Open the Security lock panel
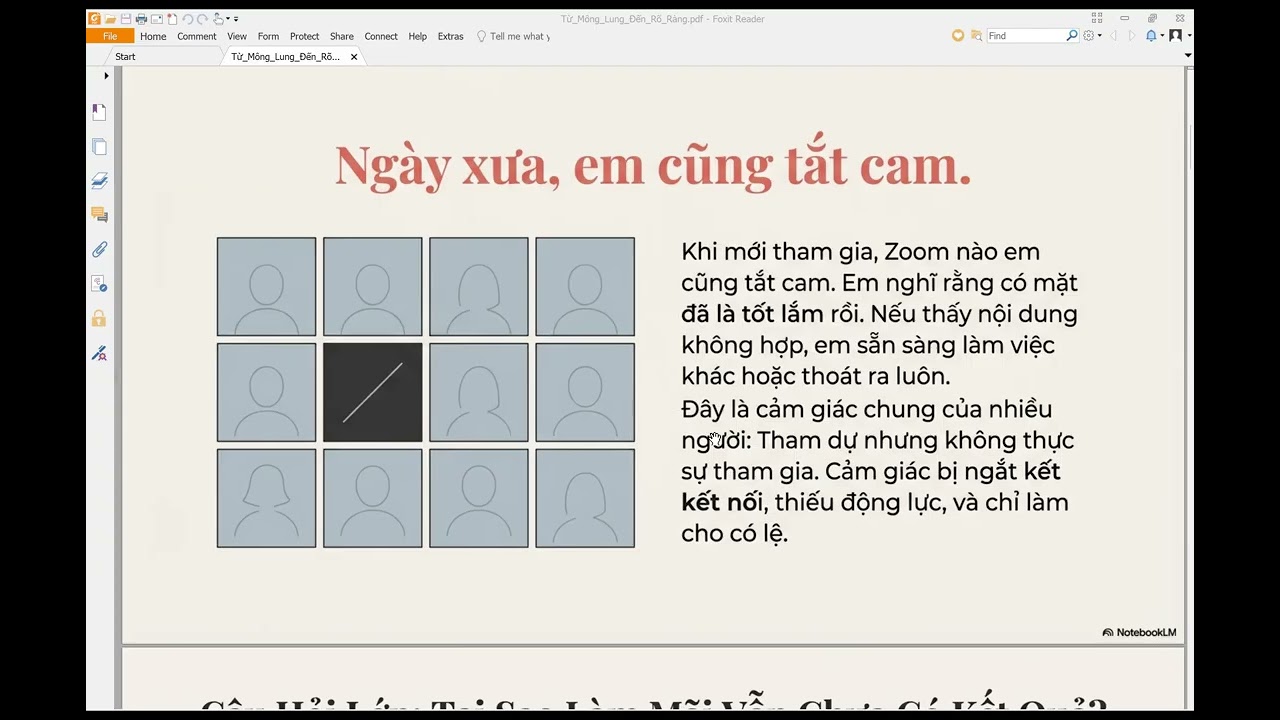1280x720 pixels. 99,319
